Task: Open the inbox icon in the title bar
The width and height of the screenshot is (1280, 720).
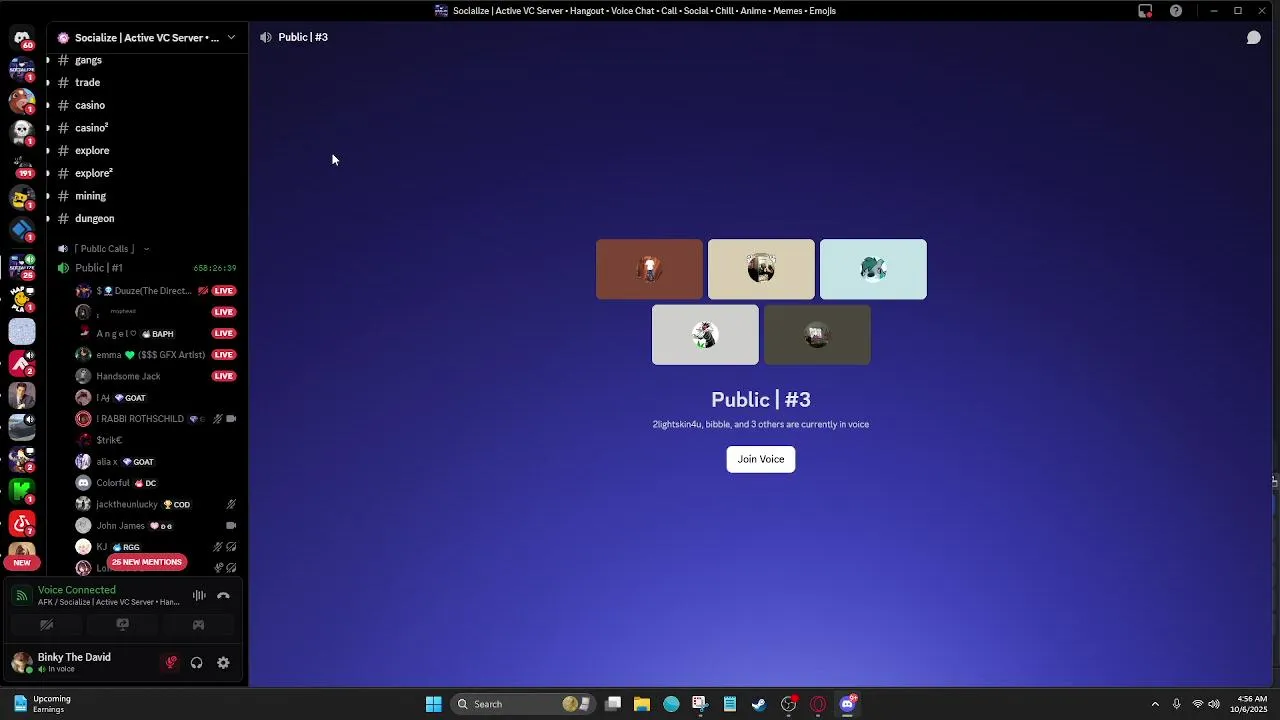Action: [1145, 11]
